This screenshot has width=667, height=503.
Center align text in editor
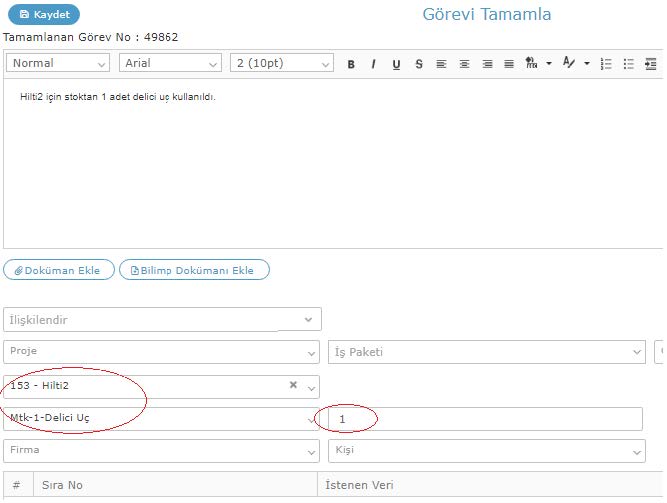[464, 64]
